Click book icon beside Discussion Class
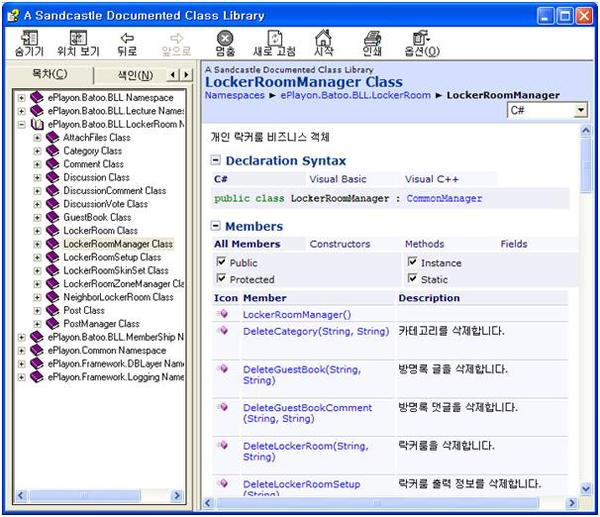600x517 pixels. point(52,177)
